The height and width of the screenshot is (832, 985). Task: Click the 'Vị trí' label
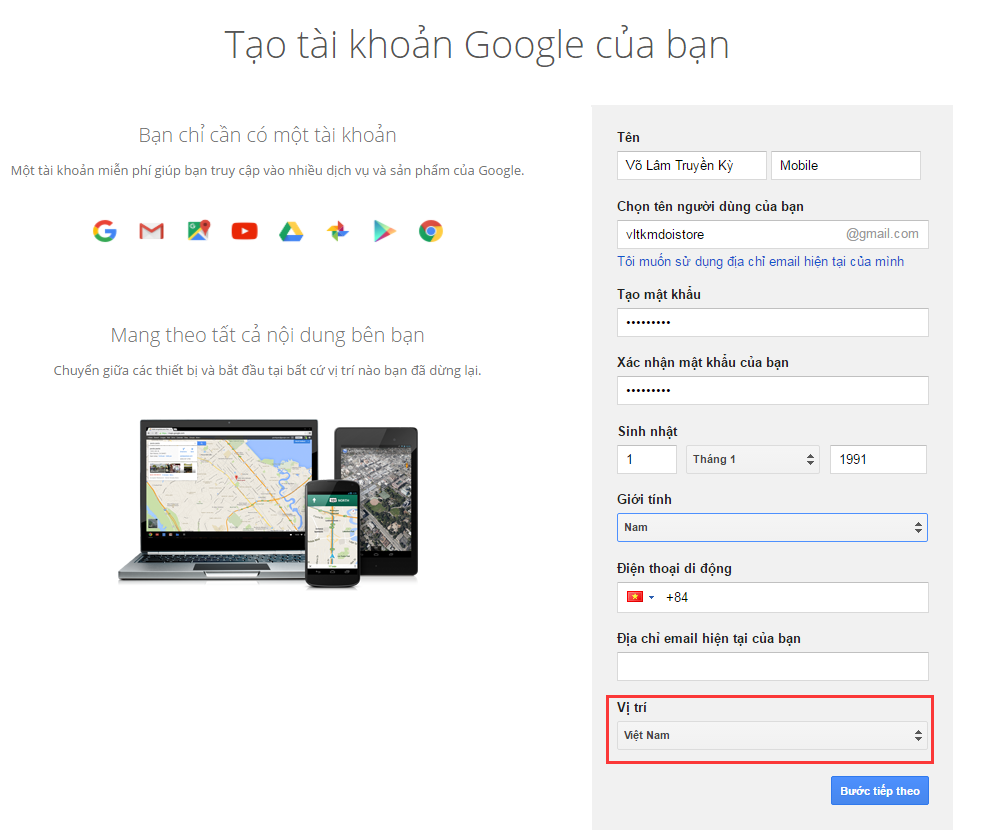631,708
